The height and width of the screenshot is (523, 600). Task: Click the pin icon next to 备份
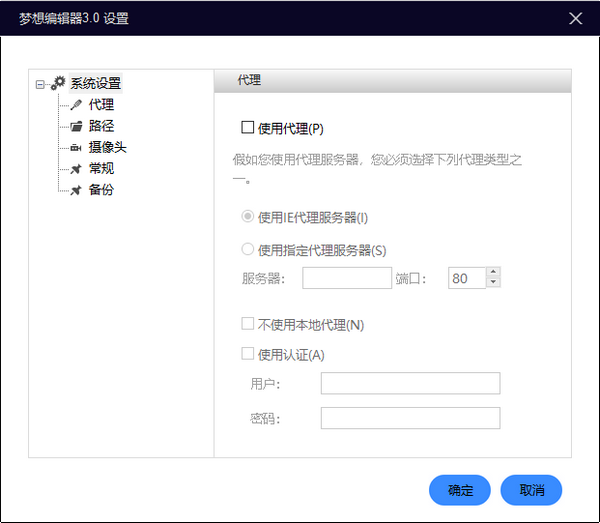(76, 190)
